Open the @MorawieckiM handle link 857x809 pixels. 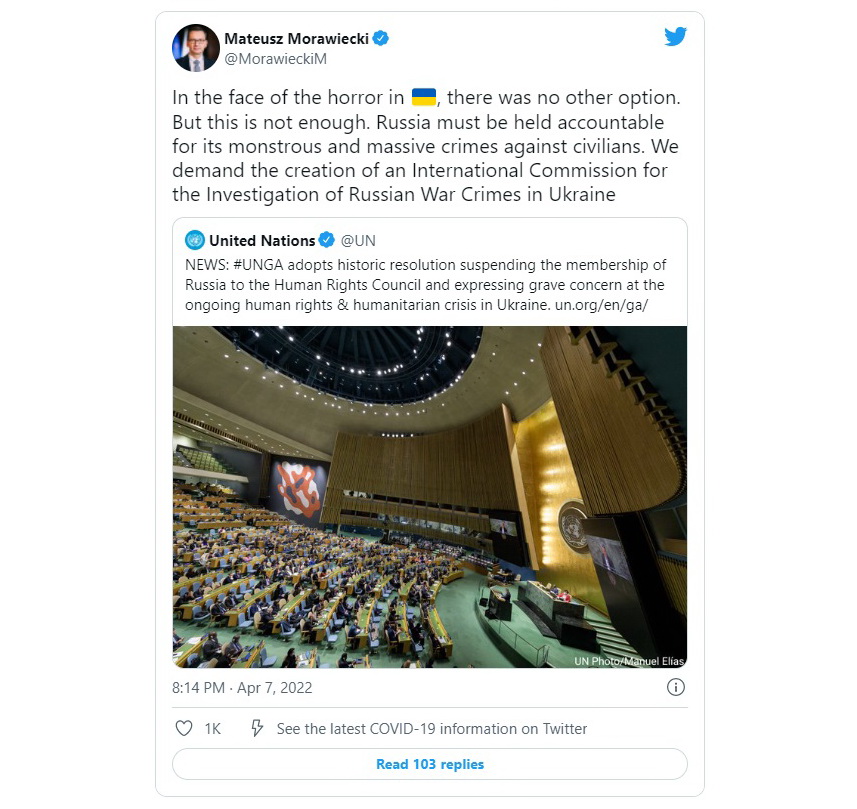[x=275, y=58]
